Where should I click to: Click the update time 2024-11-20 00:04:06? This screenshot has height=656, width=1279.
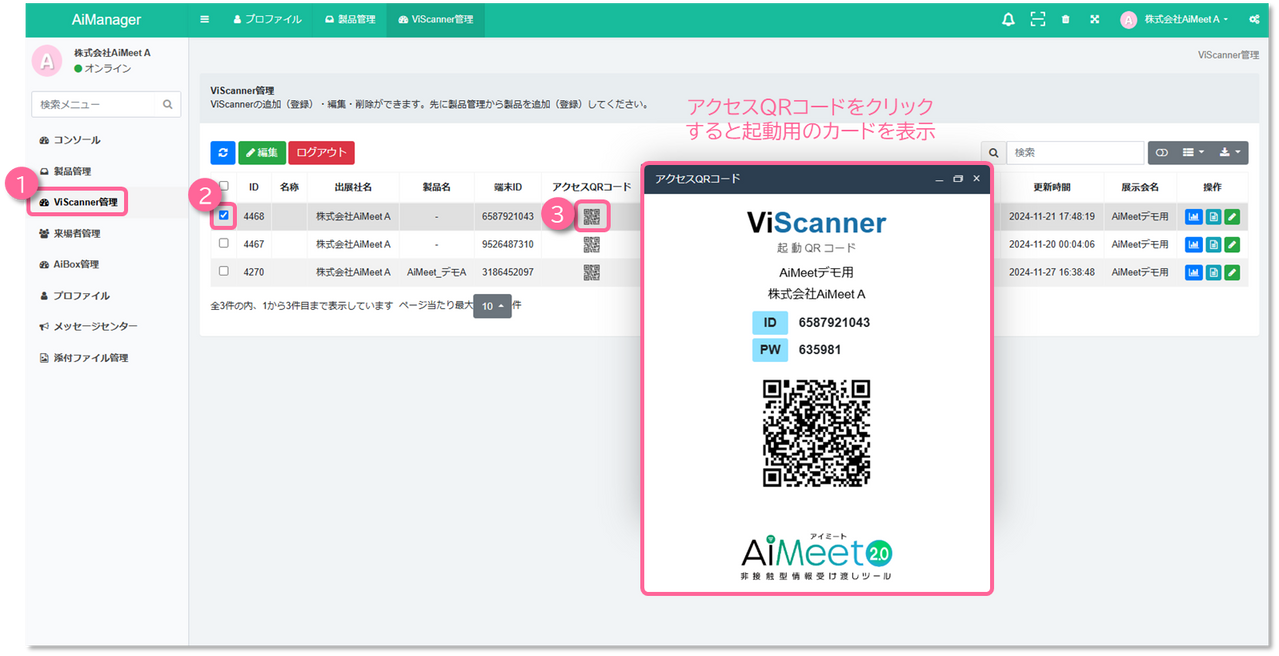point(1051,244)
